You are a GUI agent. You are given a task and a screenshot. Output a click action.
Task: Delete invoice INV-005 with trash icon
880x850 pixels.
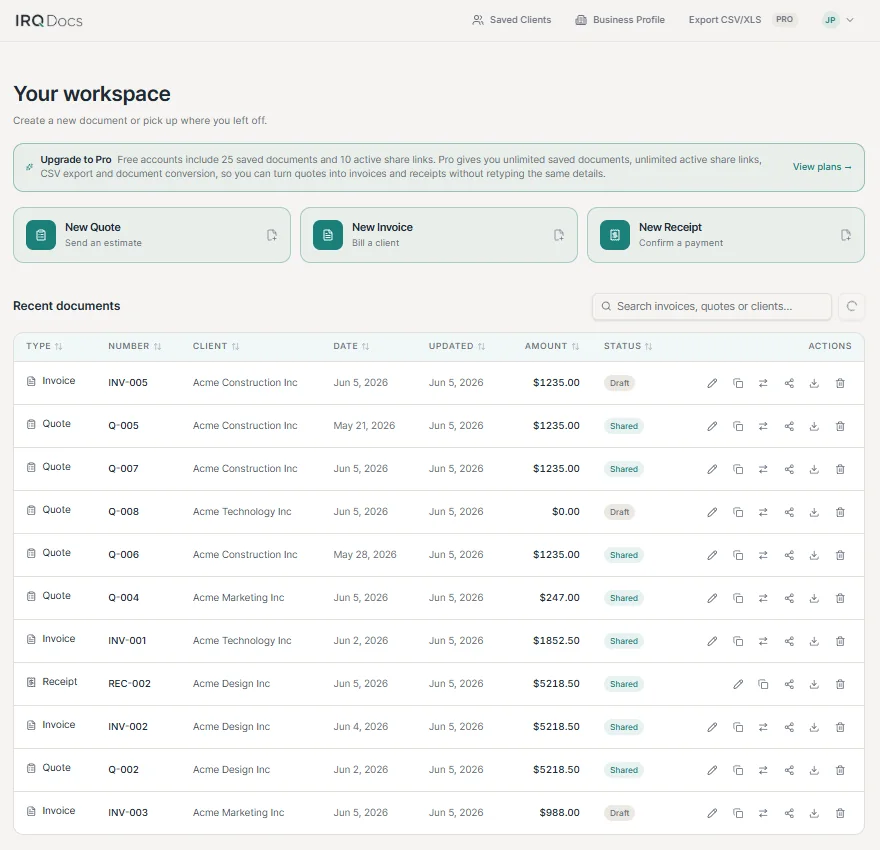[x=840, y=383]
